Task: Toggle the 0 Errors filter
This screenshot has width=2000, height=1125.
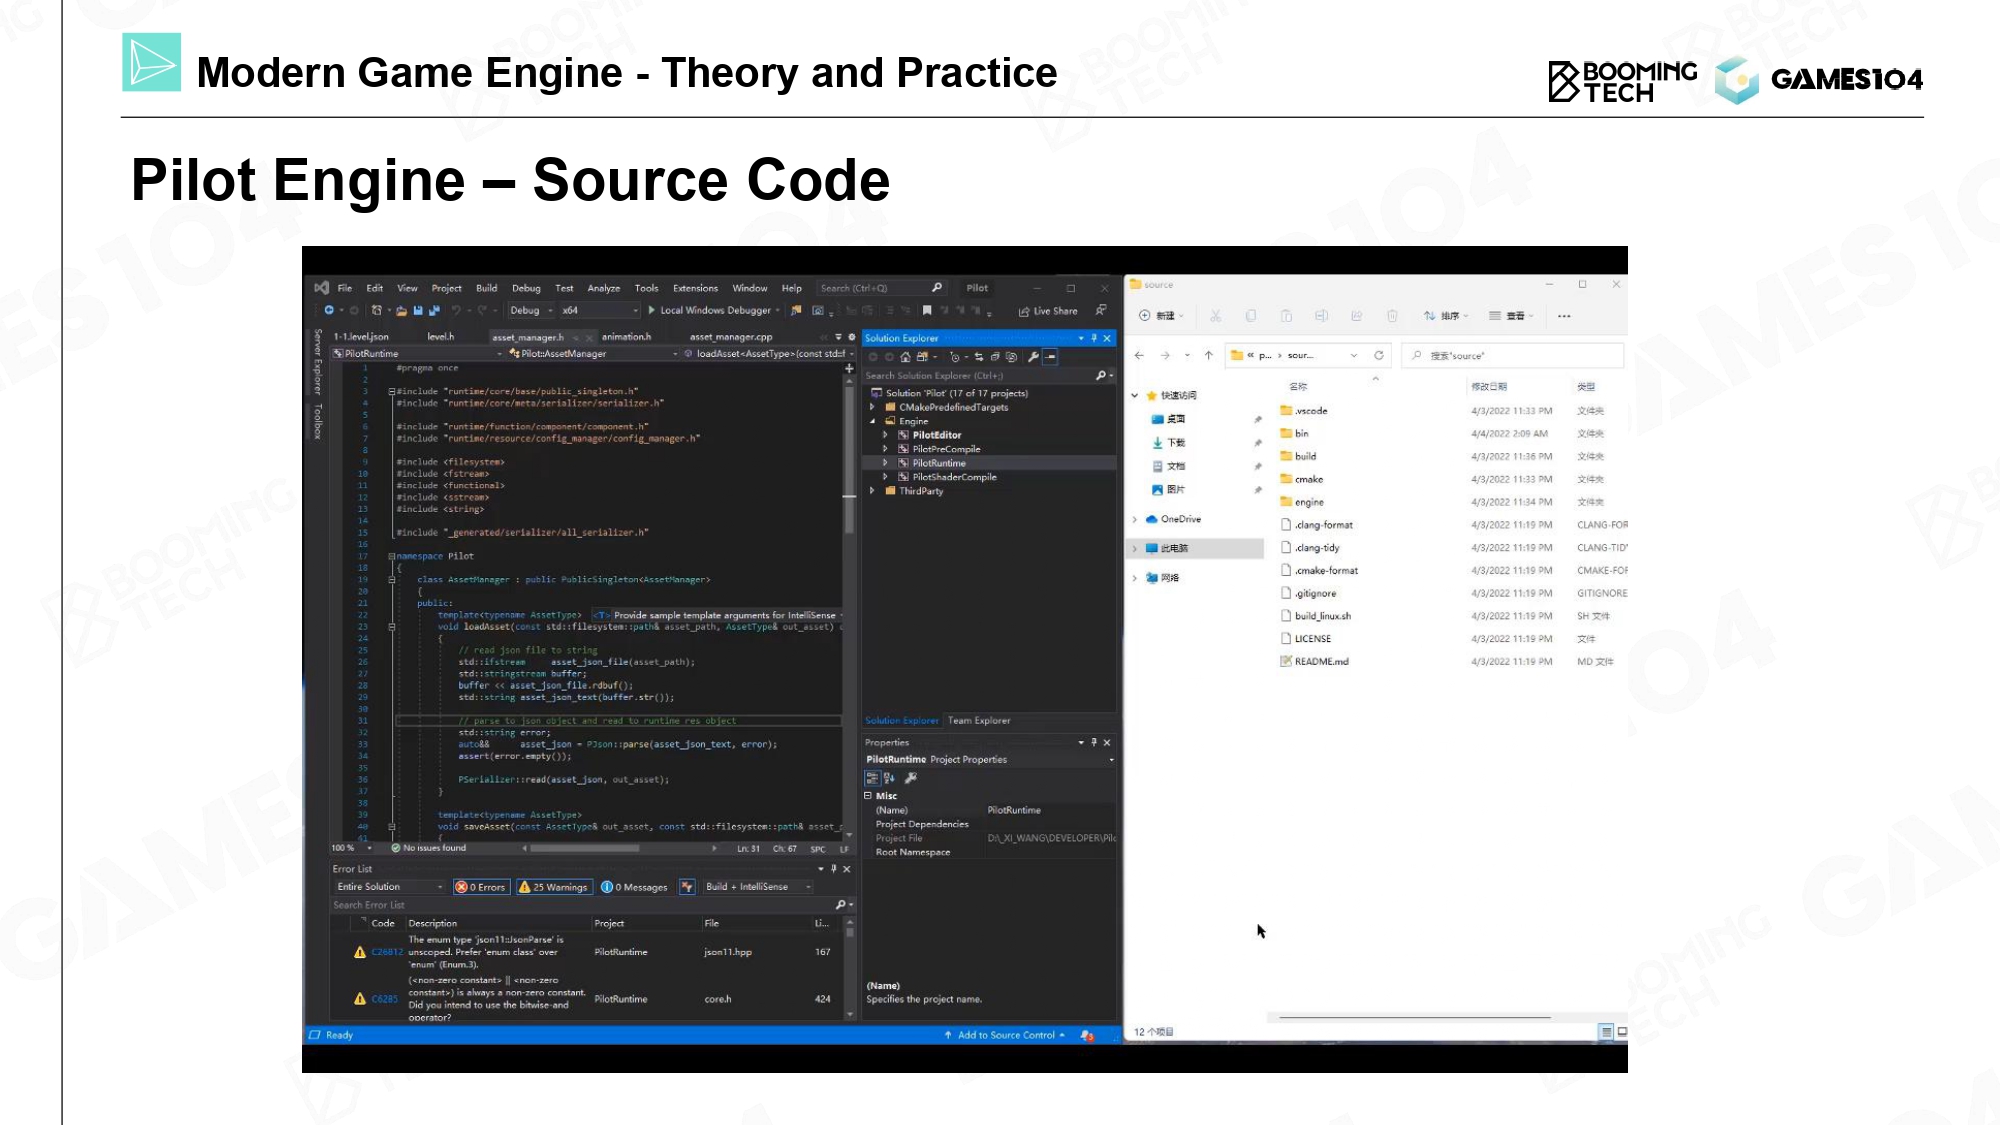Action: tap(481, 887)
